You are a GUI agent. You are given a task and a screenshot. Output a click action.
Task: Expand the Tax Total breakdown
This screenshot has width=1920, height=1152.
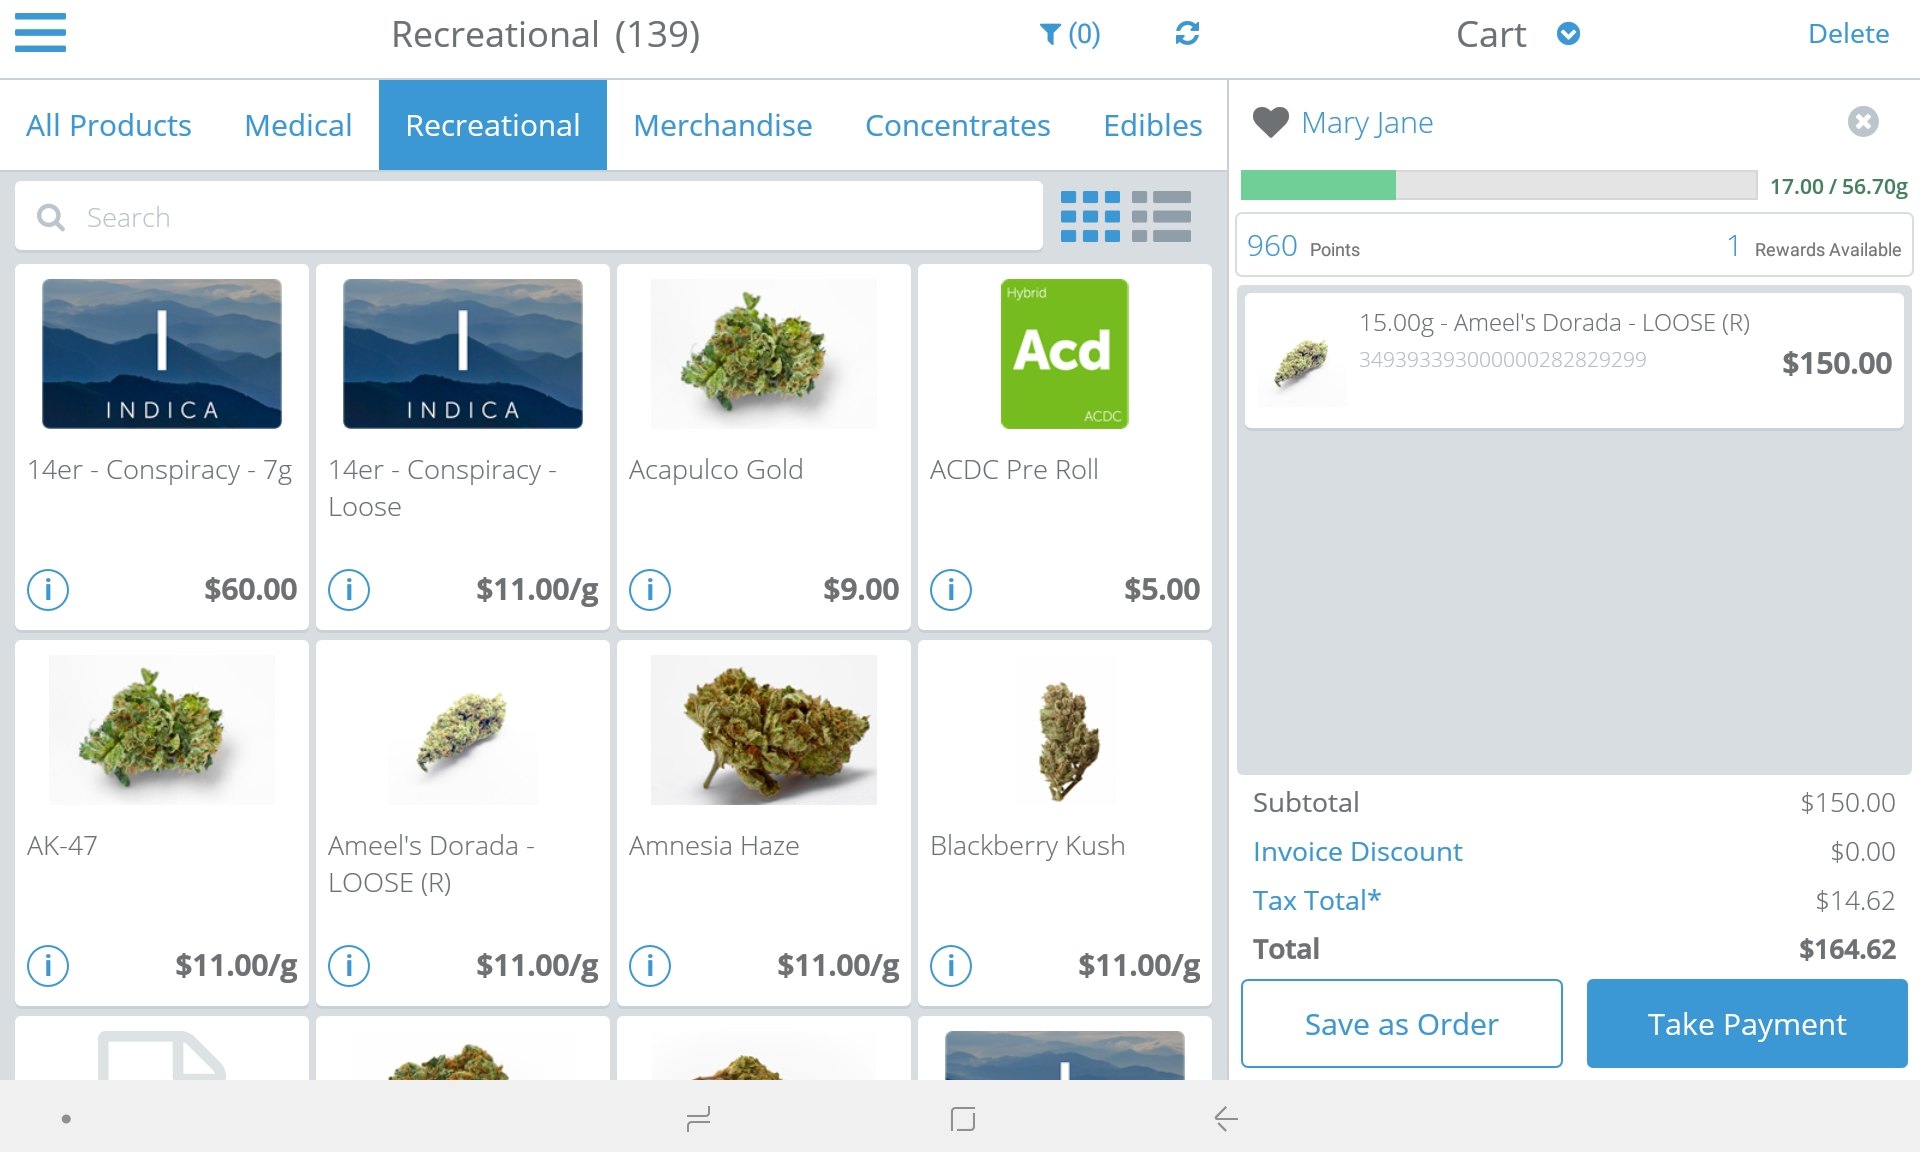[1316, 900]
